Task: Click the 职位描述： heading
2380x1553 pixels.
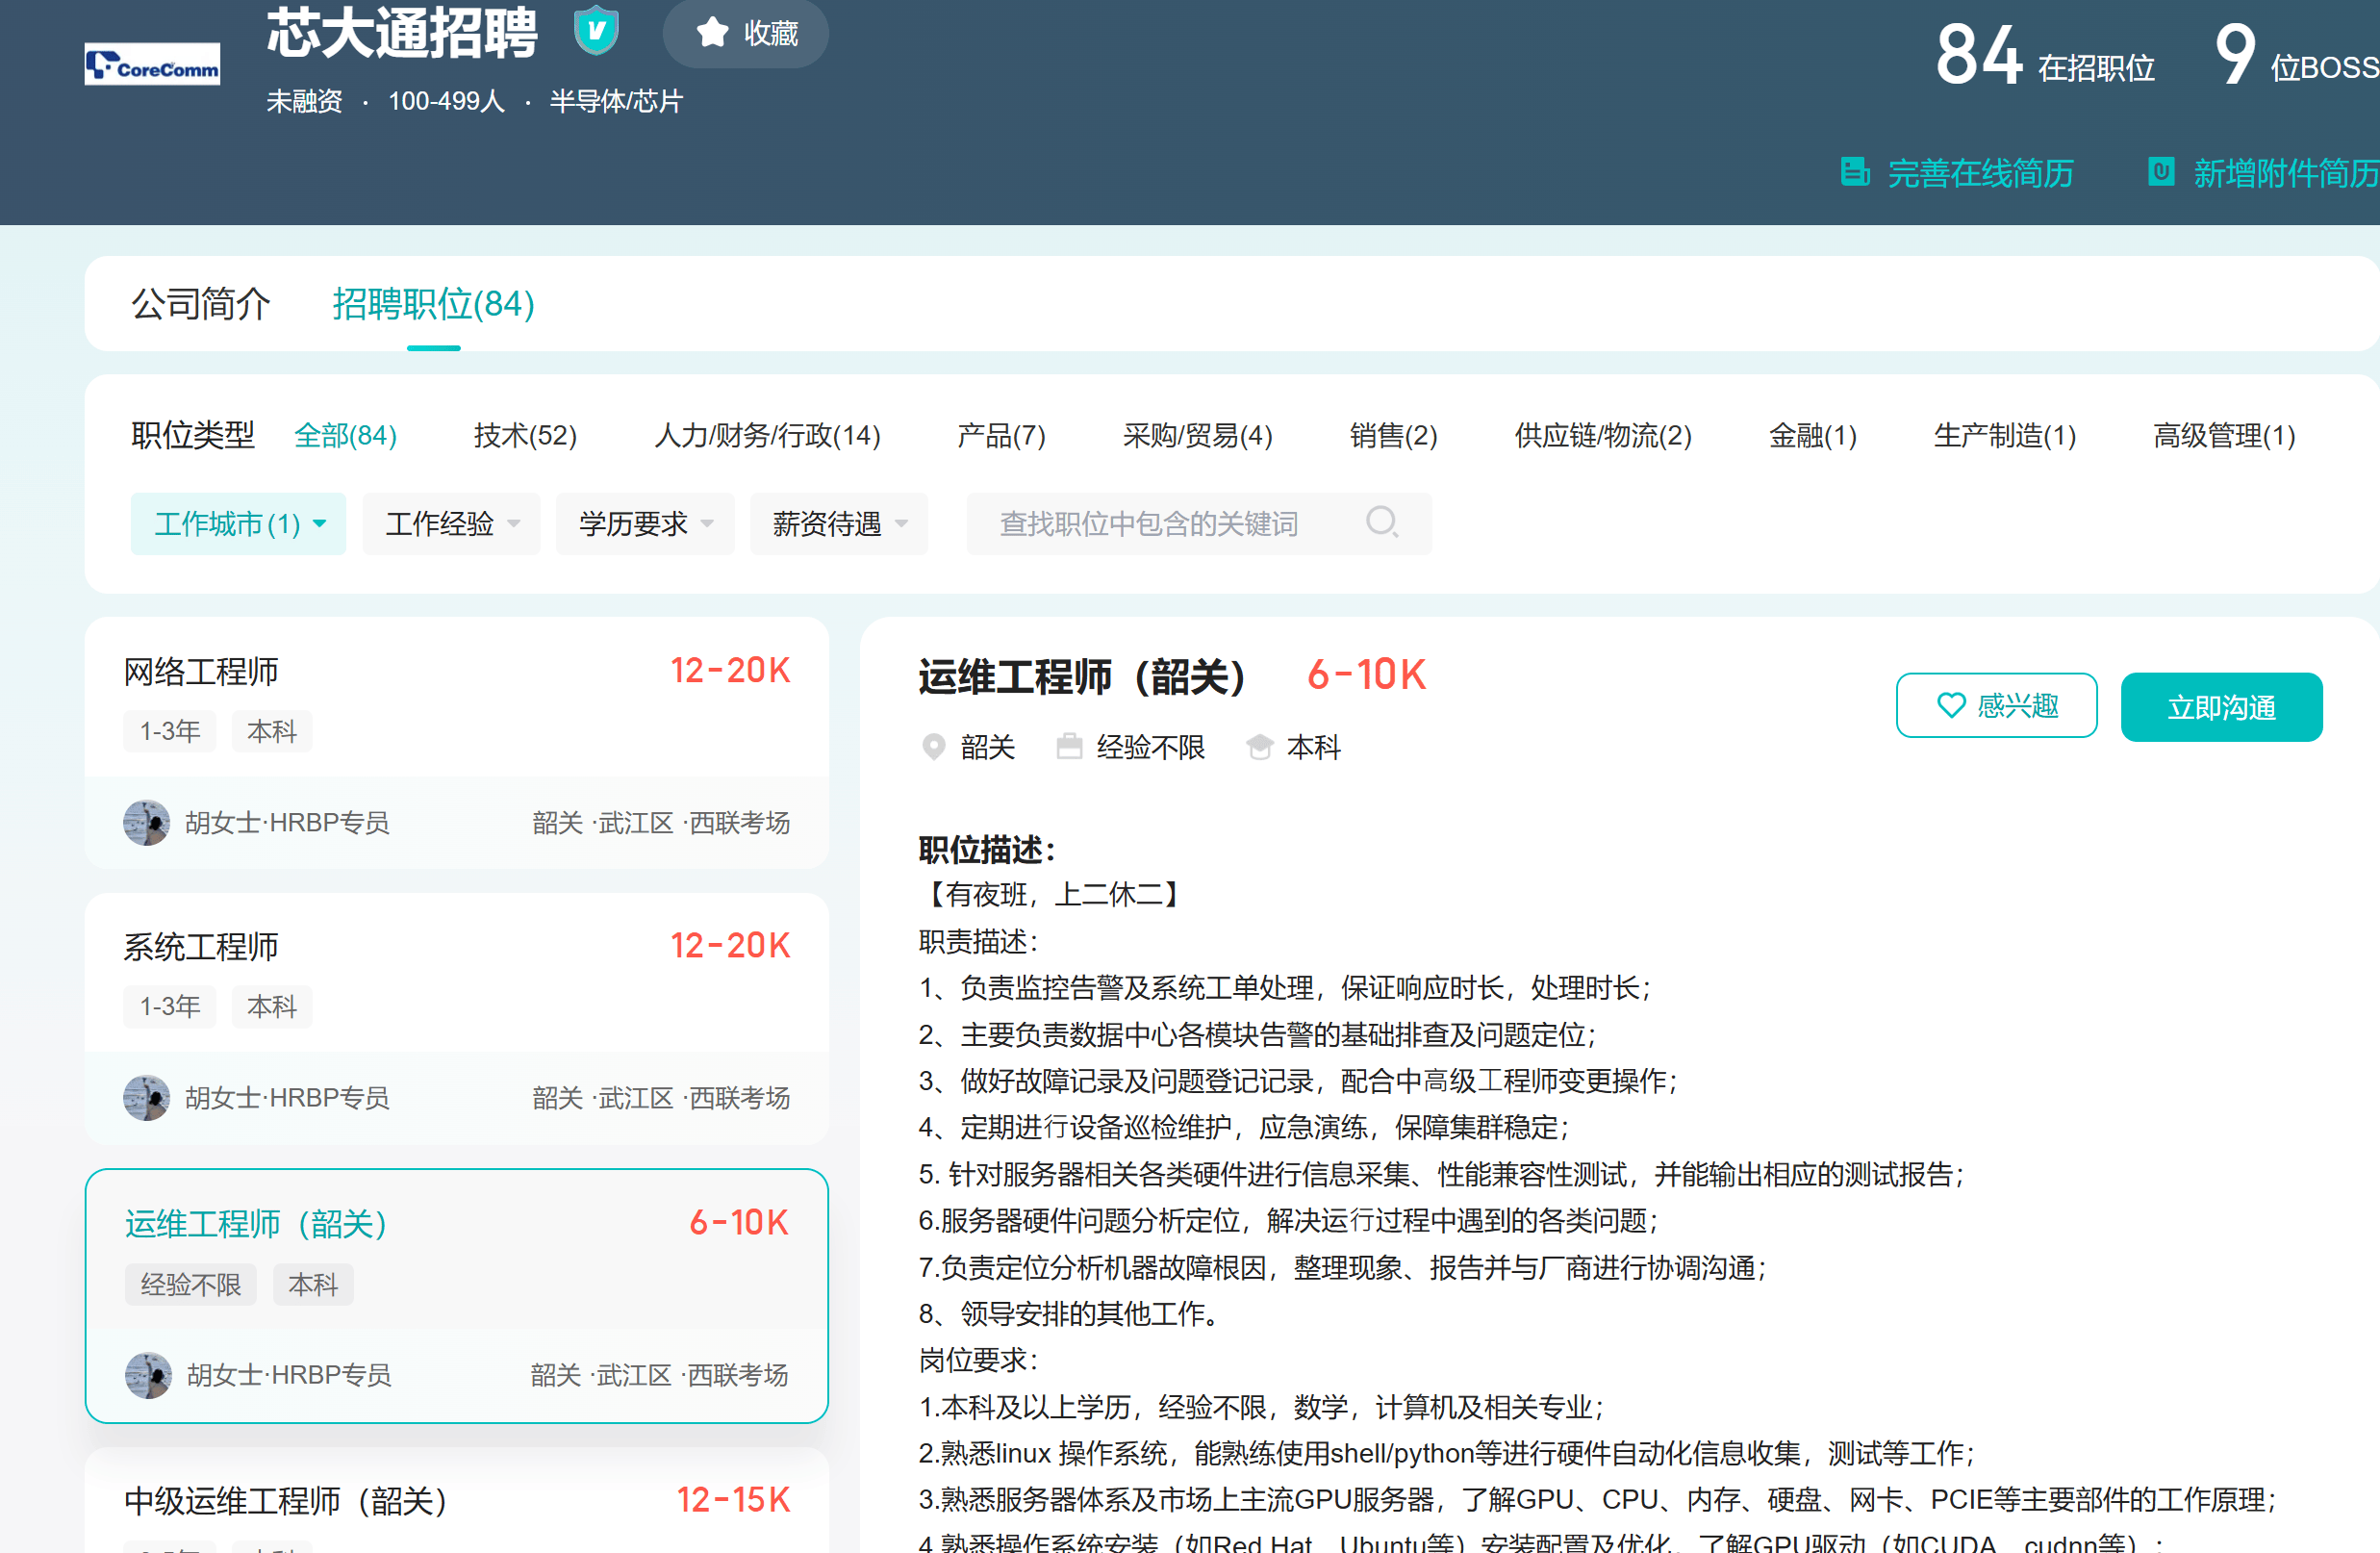Action: tap(987, 850)
